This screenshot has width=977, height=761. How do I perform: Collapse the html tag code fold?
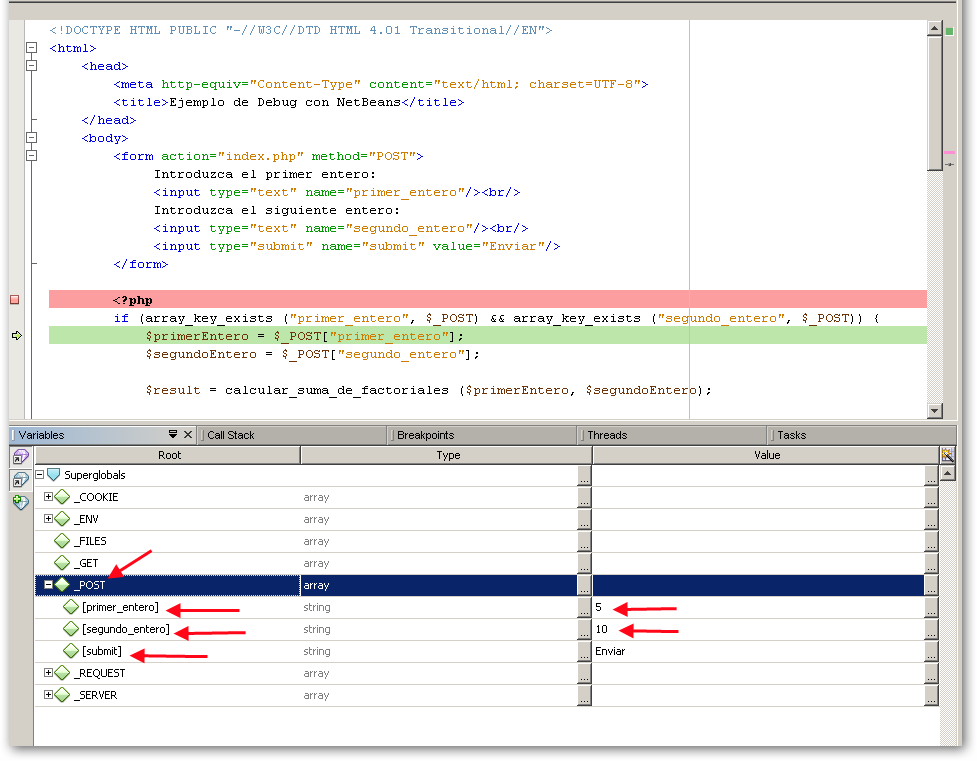tap(31, 48)
